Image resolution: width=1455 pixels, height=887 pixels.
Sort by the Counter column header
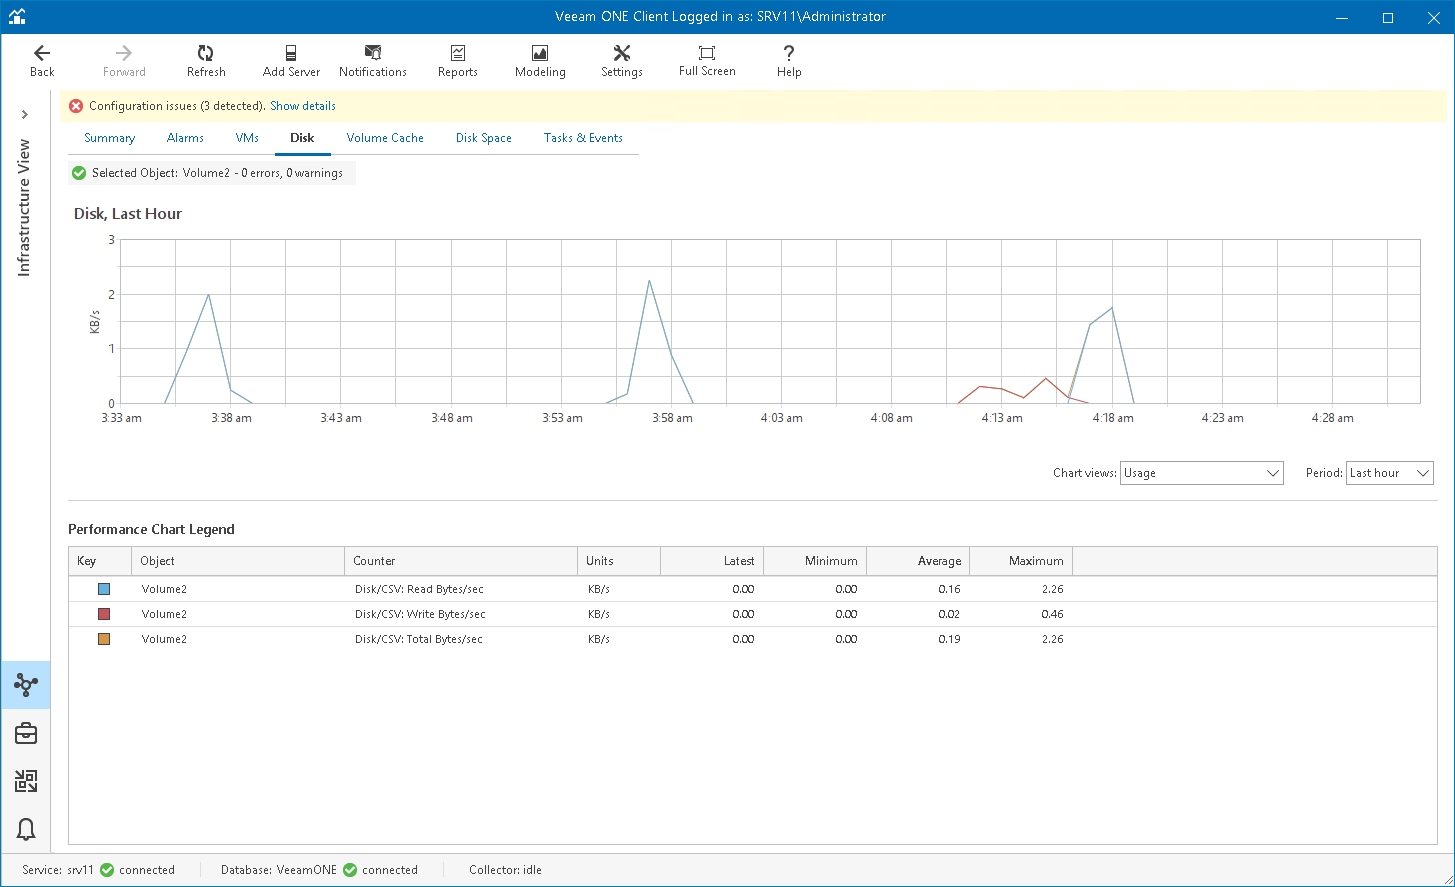[461, 561]
